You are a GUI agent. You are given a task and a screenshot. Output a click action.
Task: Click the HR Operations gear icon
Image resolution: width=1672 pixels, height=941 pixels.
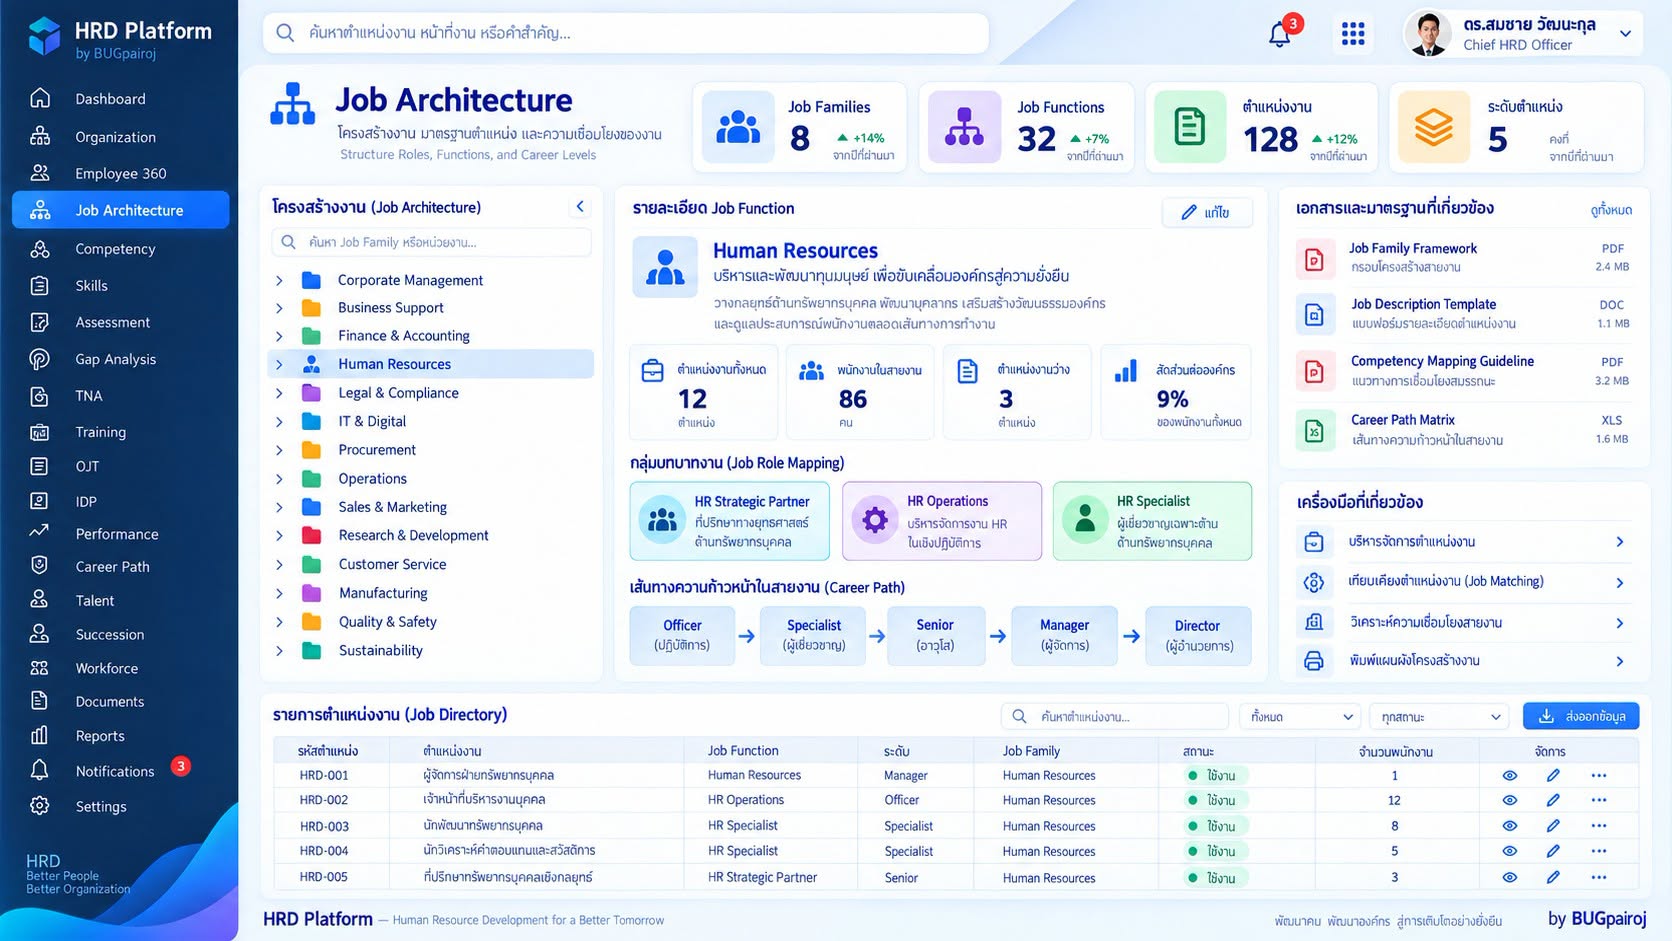coord(875,520)
